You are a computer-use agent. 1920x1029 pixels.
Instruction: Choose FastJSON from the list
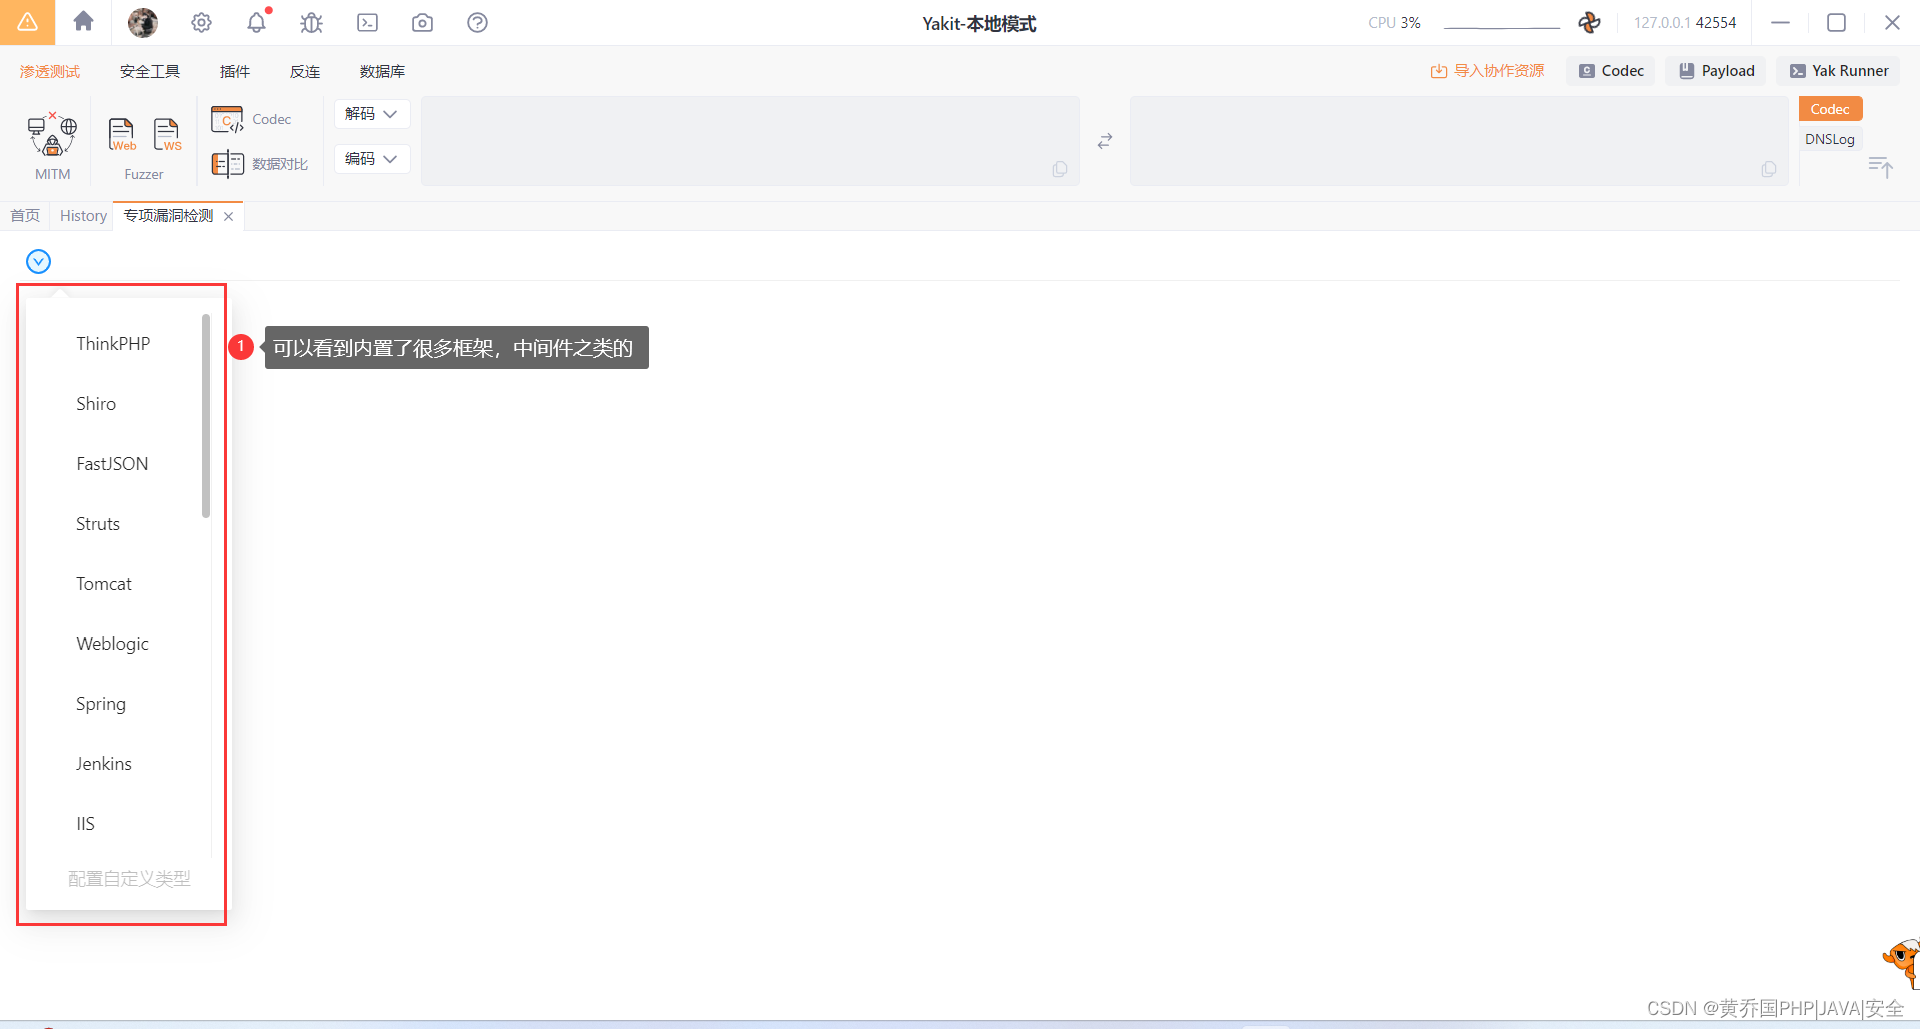[112, 464]
